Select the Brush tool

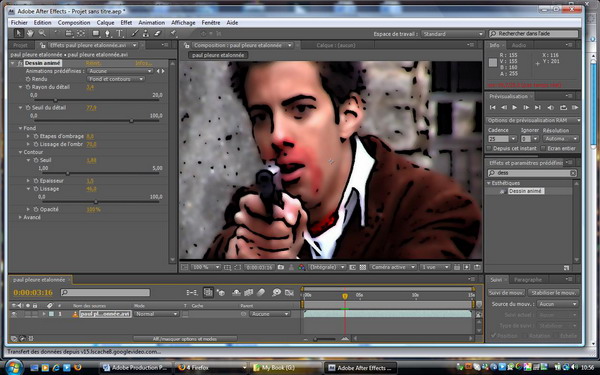tap(134, 34)
